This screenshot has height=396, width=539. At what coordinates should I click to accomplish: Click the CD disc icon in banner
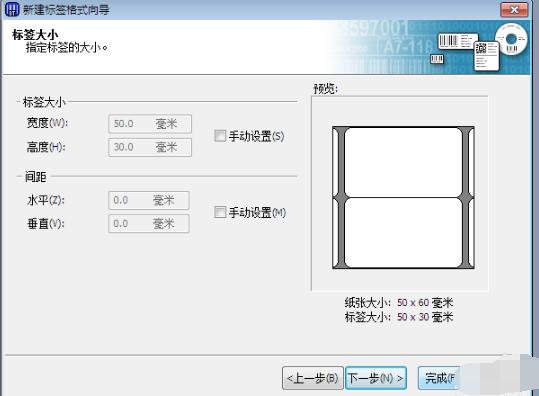coord(511,39)
